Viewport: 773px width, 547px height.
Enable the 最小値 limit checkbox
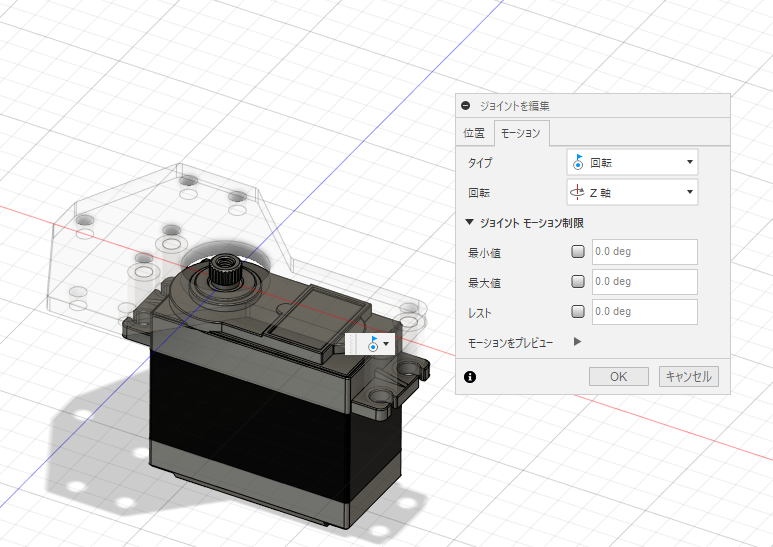(578, 251)
